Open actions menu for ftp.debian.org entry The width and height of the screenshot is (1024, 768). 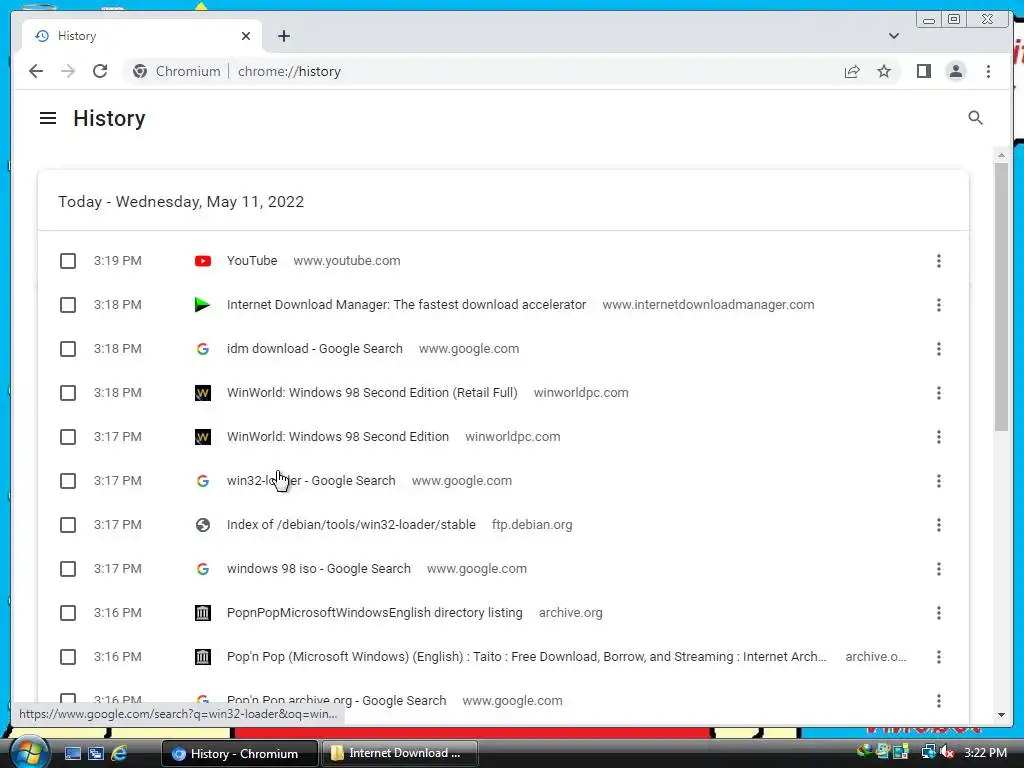point(938,525)
